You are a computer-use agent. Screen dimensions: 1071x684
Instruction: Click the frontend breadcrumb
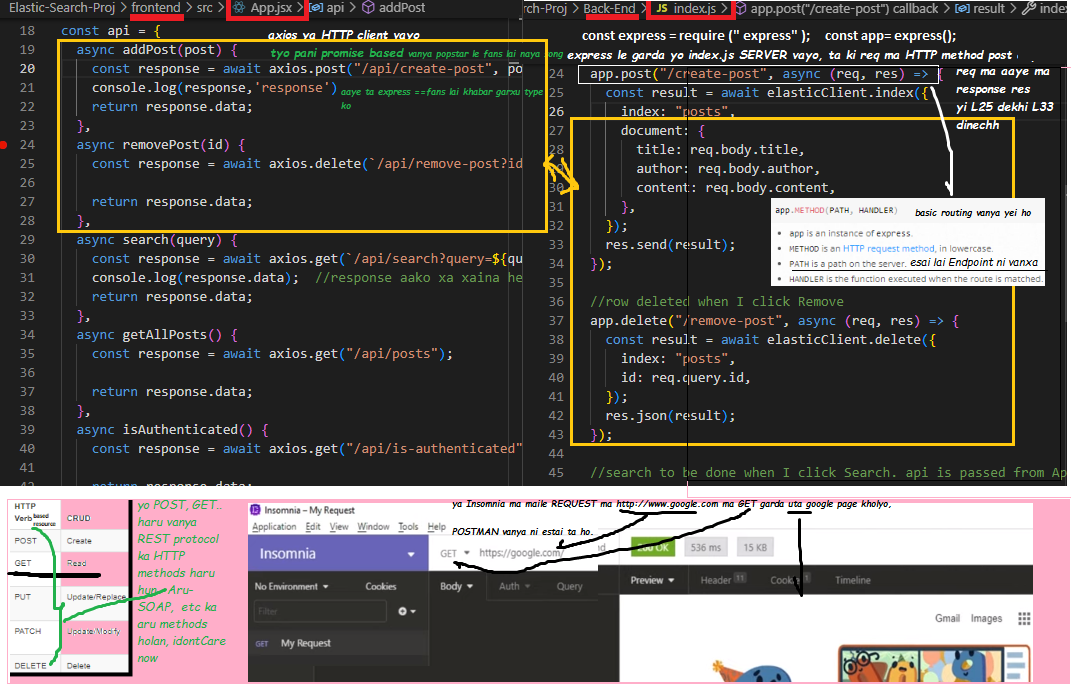(156, 8)
